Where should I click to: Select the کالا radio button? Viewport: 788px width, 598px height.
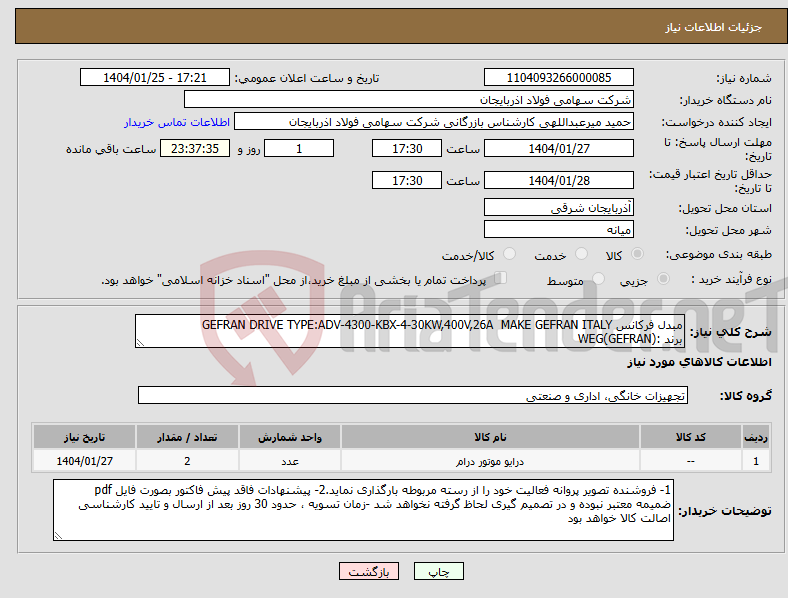[637, 254]
